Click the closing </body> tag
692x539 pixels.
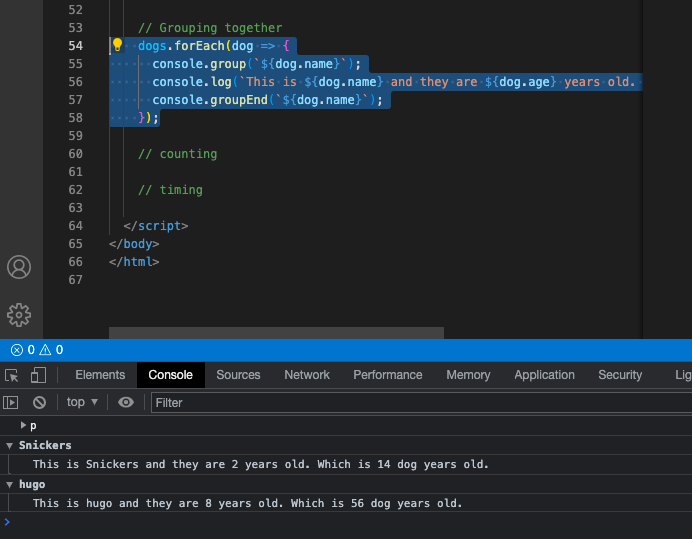(134, 244)
